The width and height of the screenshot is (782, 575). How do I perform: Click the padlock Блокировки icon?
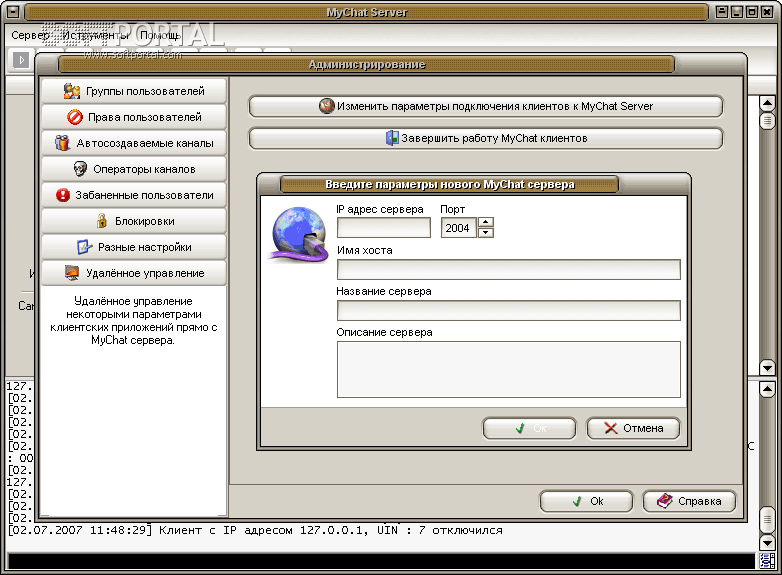coord(102,220)
